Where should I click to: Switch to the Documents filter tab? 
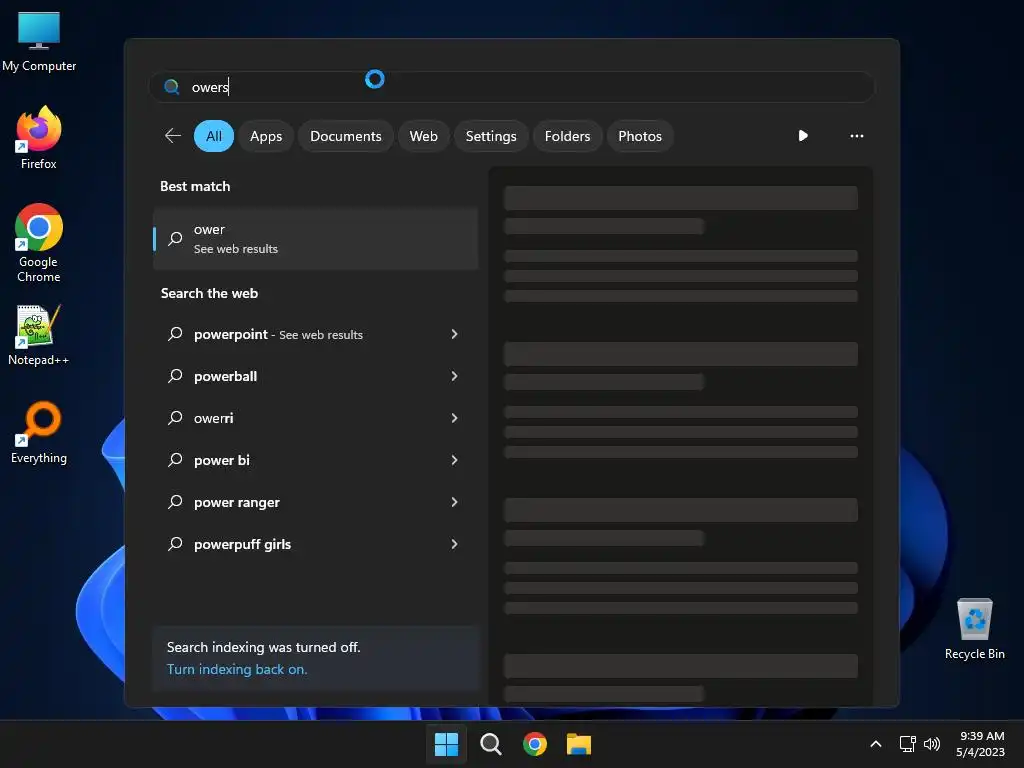point(345,136)
